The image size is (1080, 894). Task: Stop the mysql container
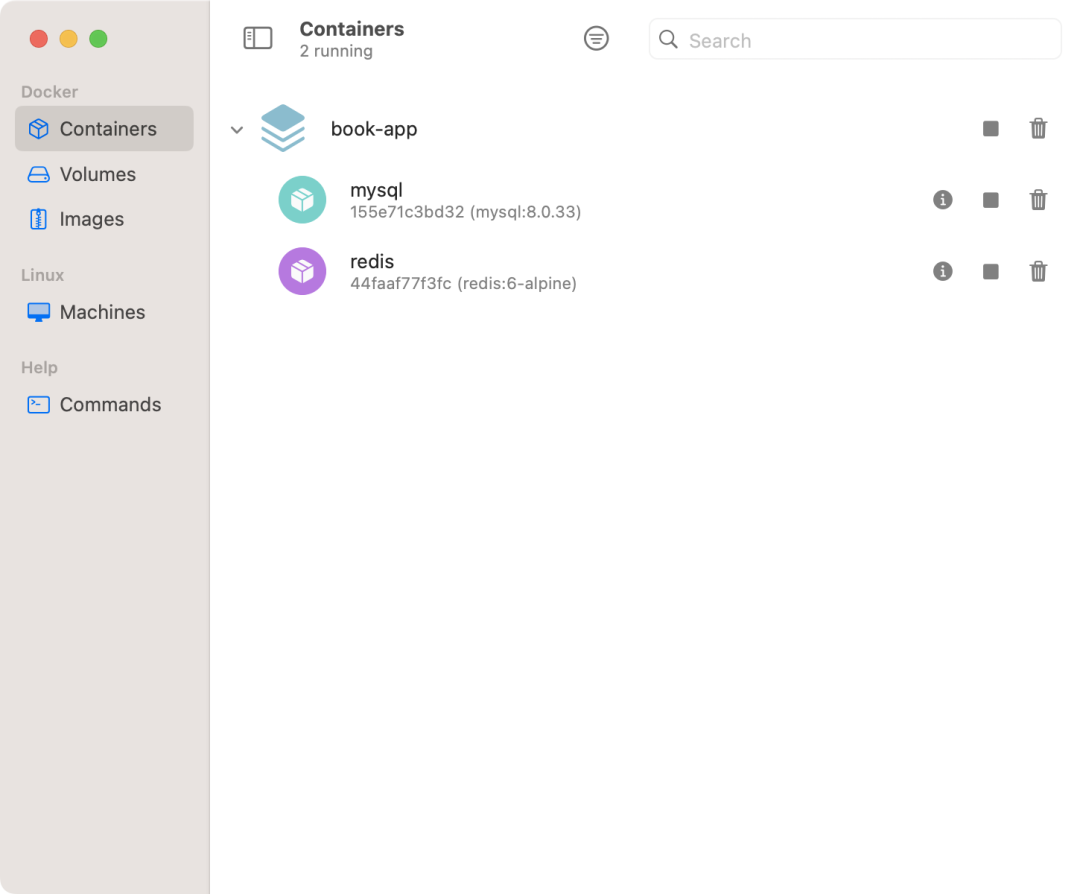990,200
